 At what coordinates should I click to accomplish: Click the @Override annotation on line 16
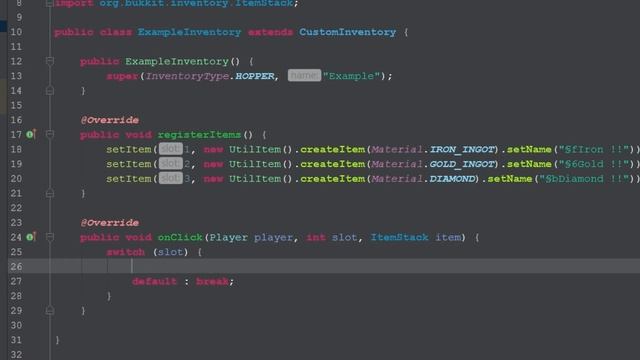pyautogui.click(x=110, y=120)
